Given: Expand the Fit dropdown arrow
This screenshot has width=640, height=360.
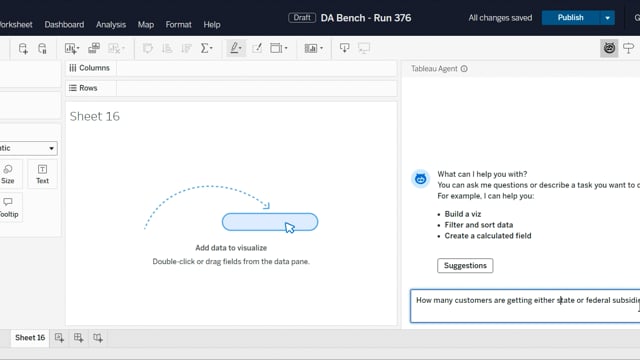Looking at the screenshot, I should point(286,48).
